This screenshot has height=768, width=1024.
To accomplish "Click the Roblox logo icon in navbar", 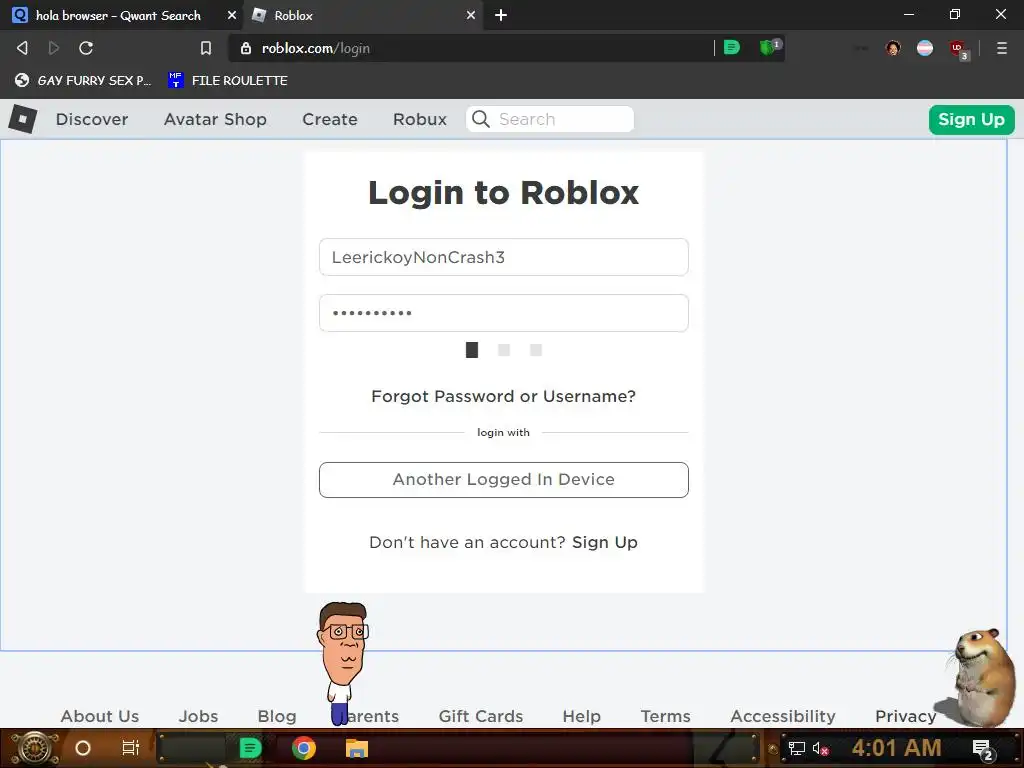I will pos(23,120).
